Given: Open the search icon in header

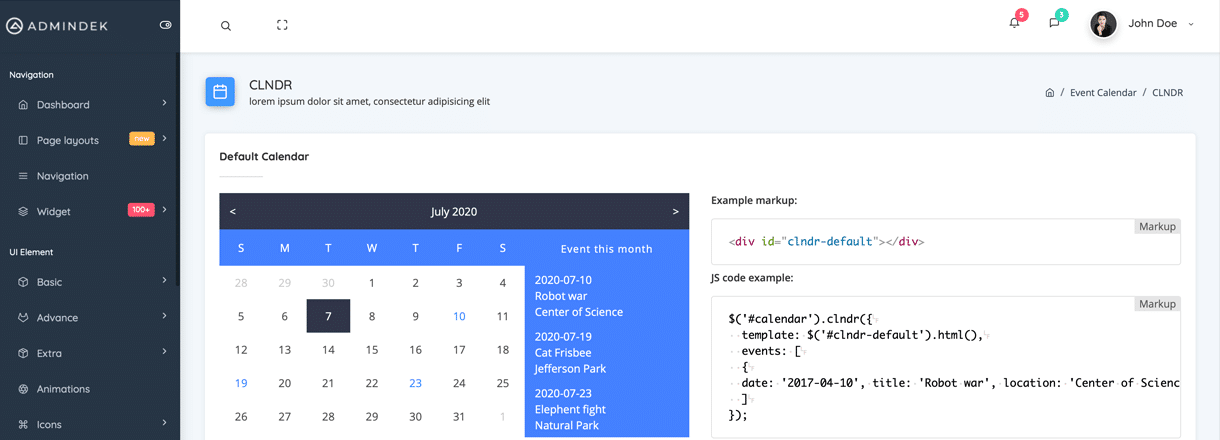Looking at the screenshot, I should (x=226, y=26).
